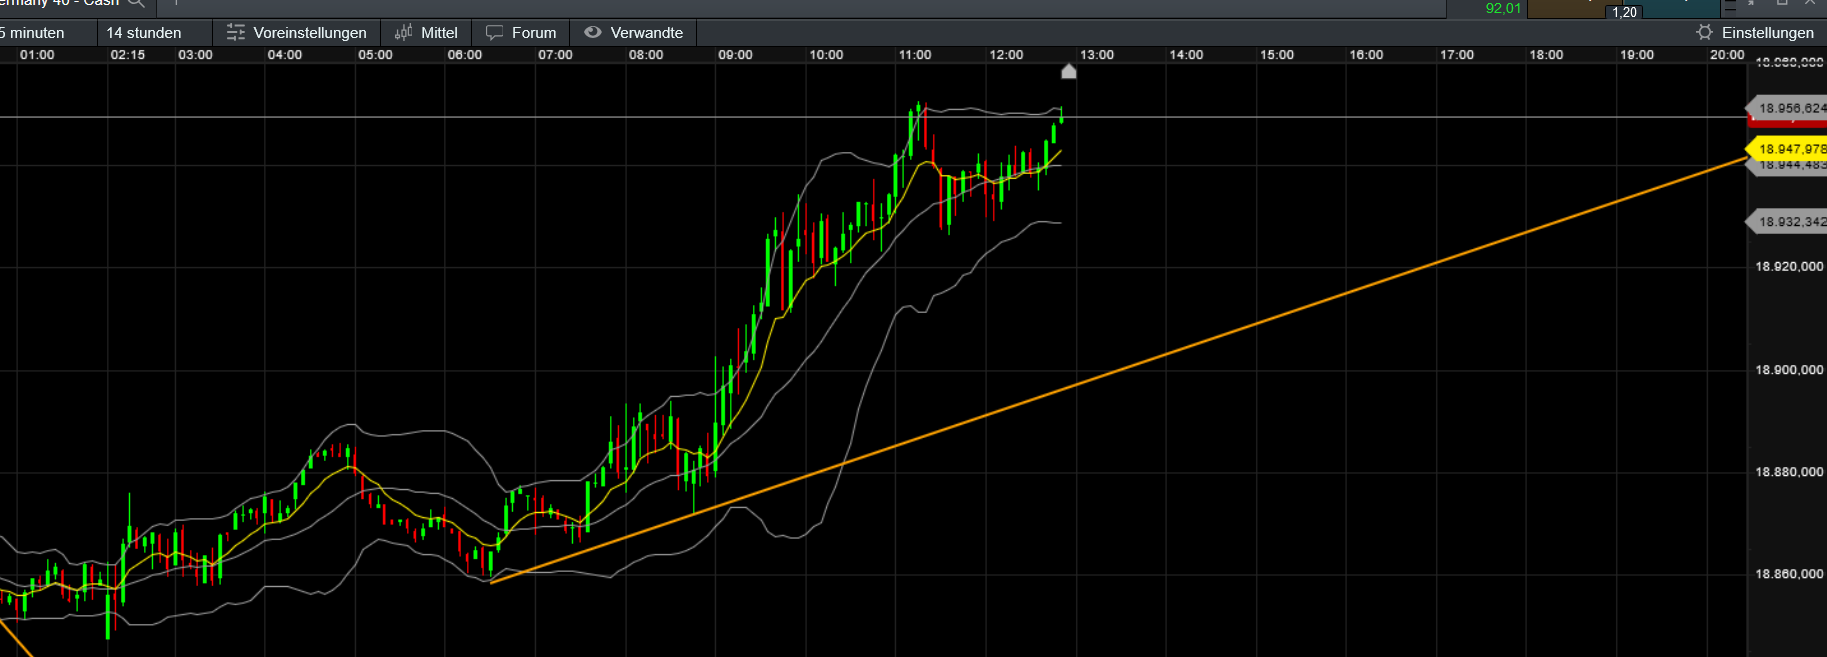The image size is (1827, 657).
Task: Click the red price tag under 18.956,624
Action: pyautogui.click(x=1788, y=121)
